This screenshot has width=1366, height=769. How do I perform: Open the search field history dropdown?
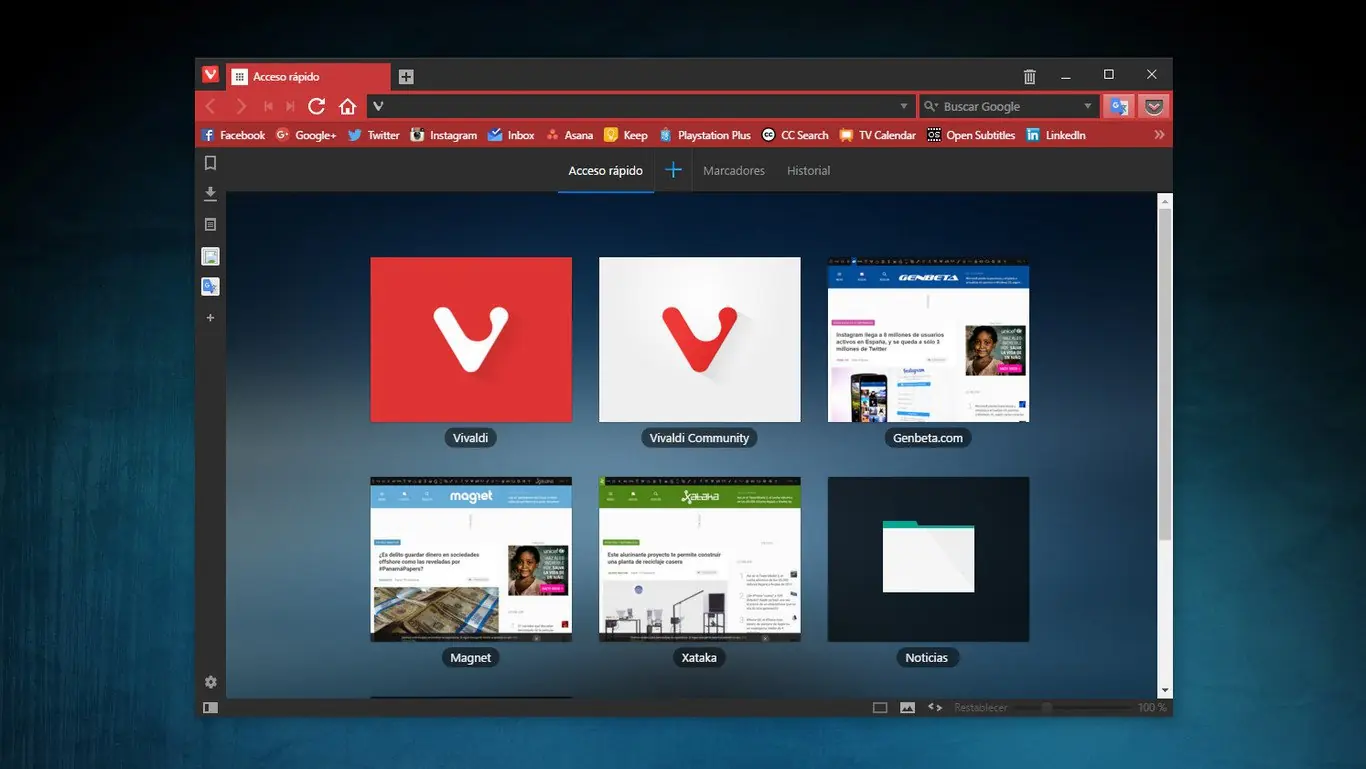[x=1088, y=106]
